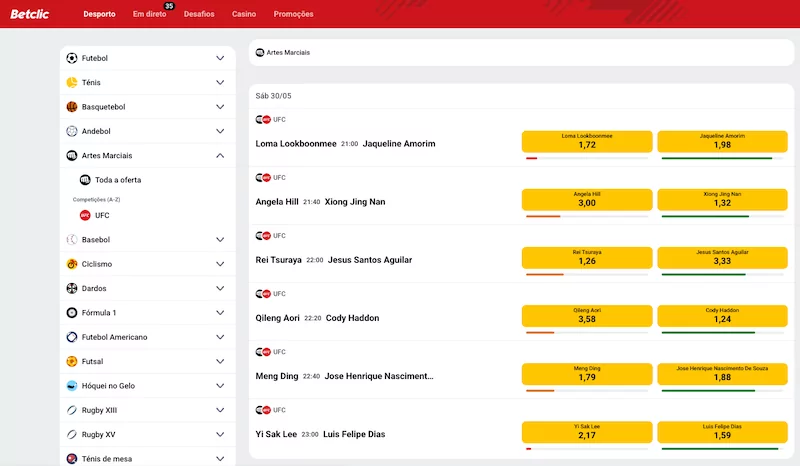Open the Casino tab
This screenshot has height=466, width=800.
click(244, 14)
